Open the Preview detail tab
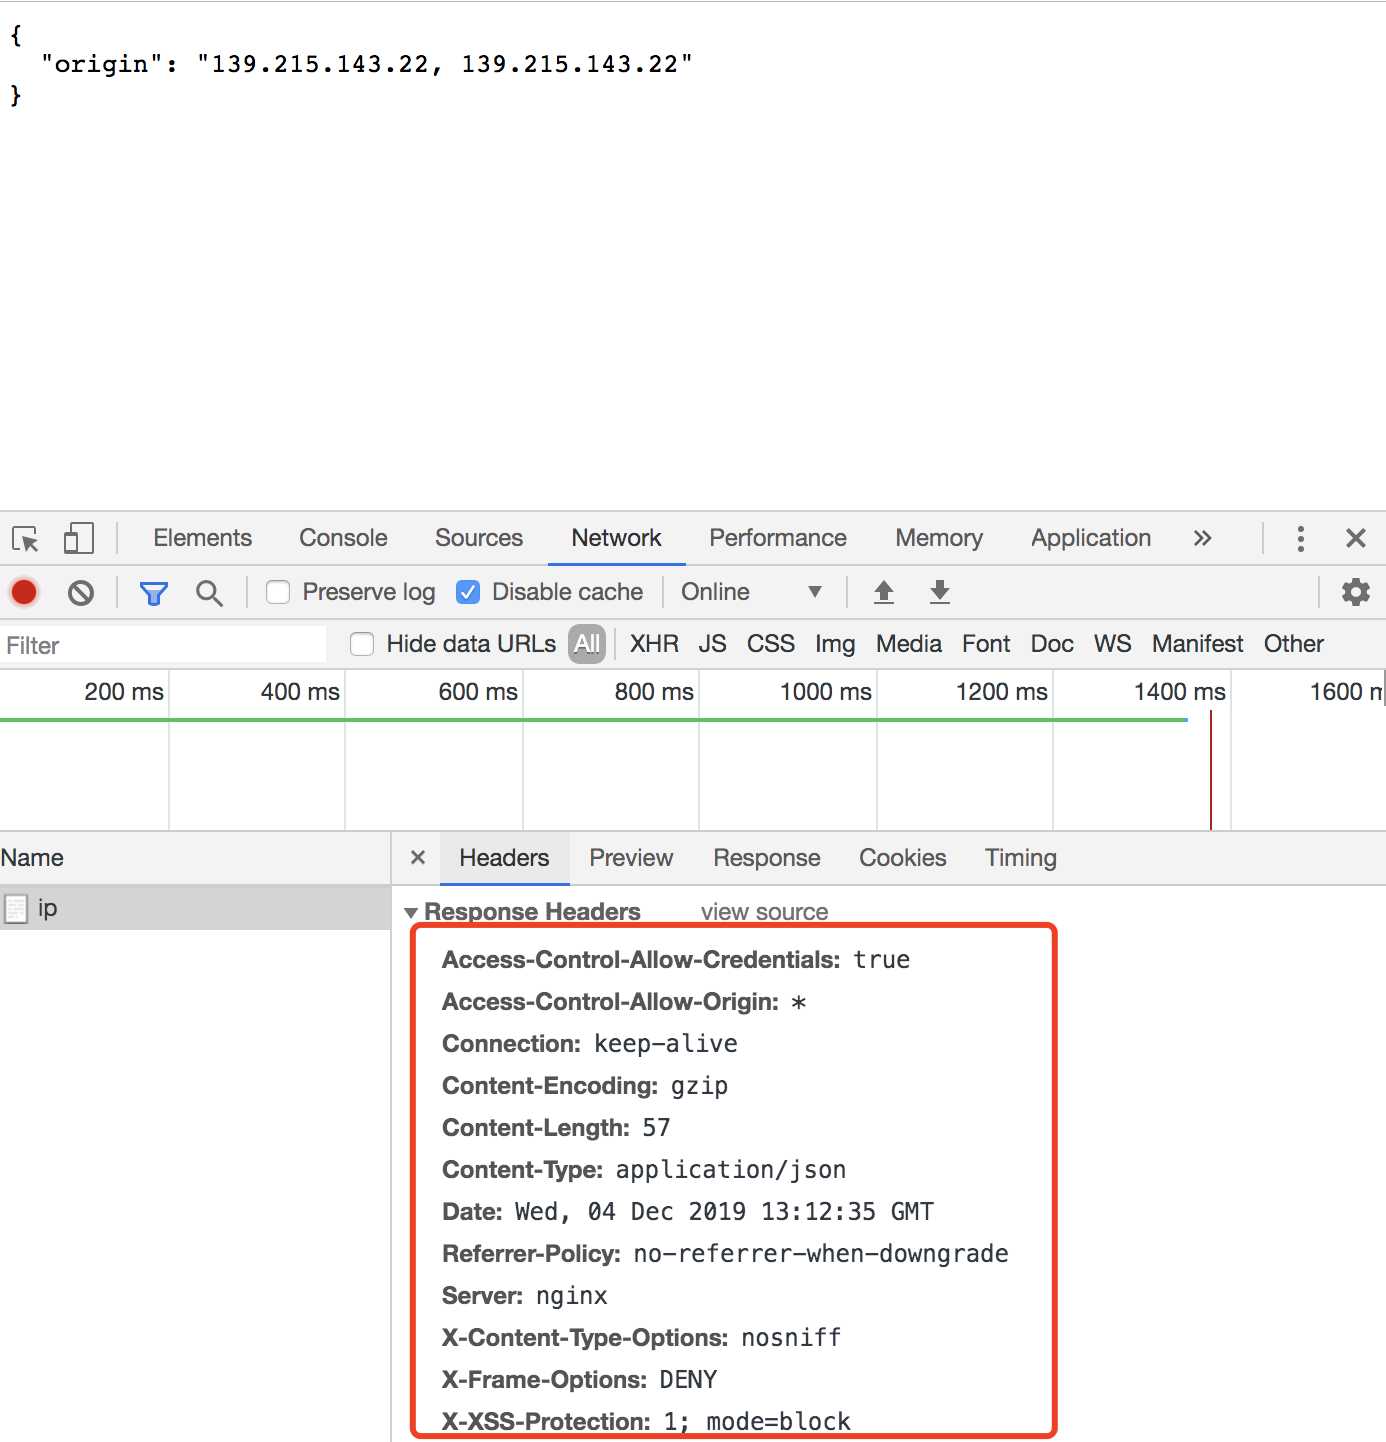This screenshot has width=1386, height=1442. click(631, 858)
